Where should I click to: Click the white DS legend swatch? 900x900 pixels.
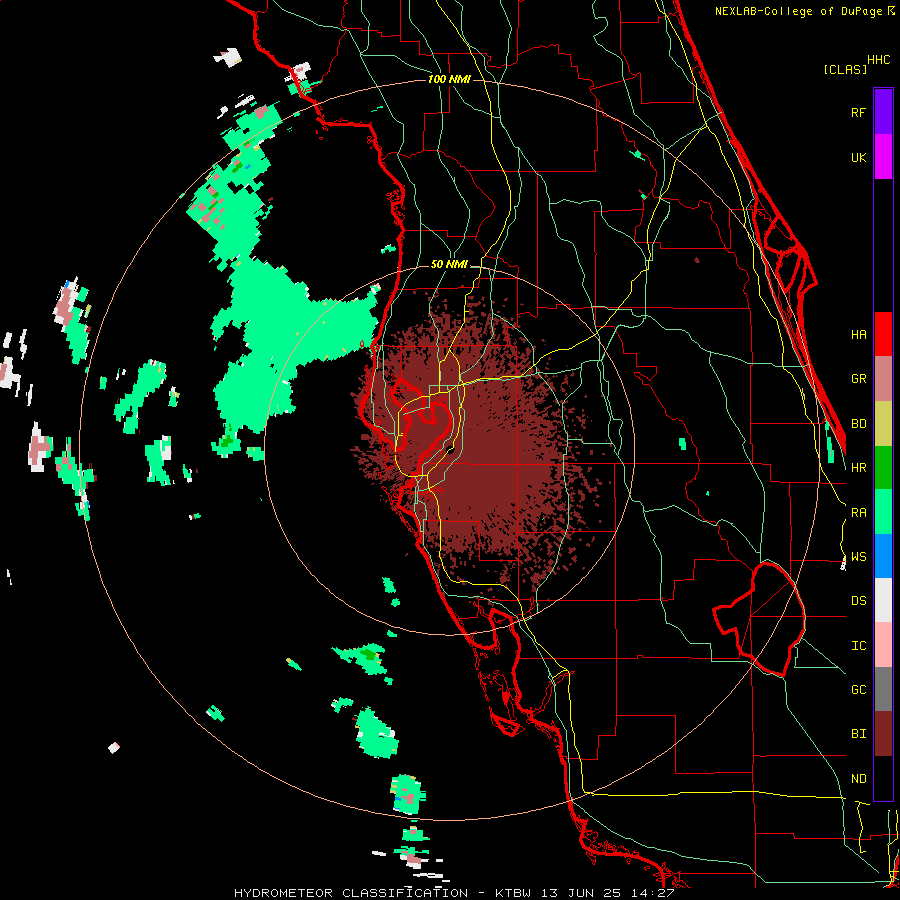[x=883, y=600]
